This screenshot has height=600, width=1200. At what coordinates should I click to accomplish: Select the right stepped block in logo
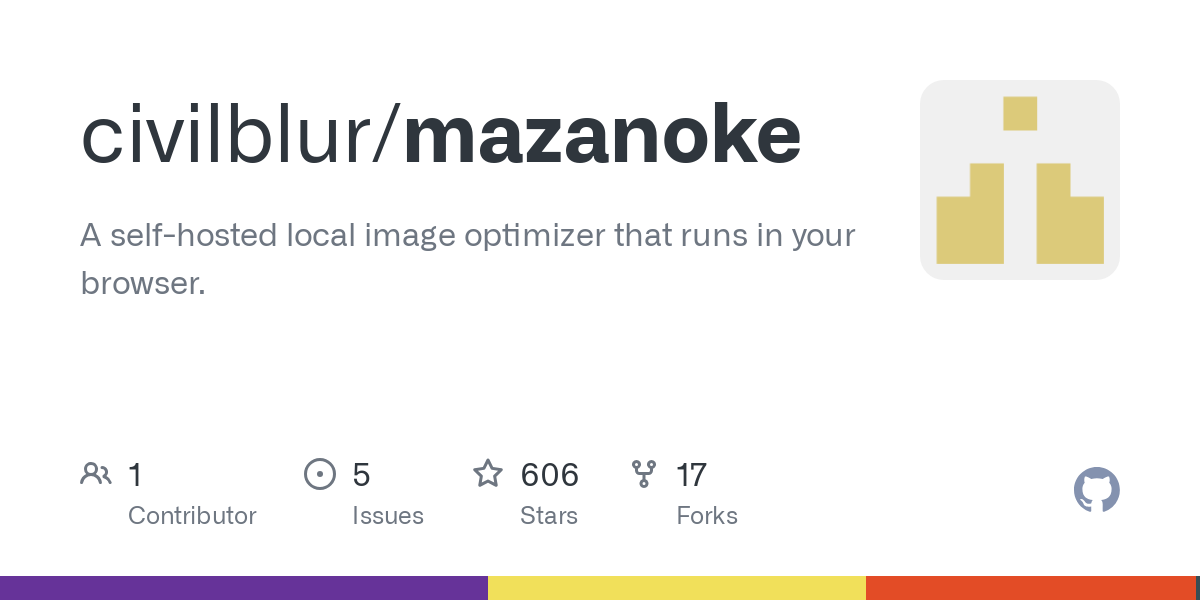pyautogui.click(x=1070, y=213)
